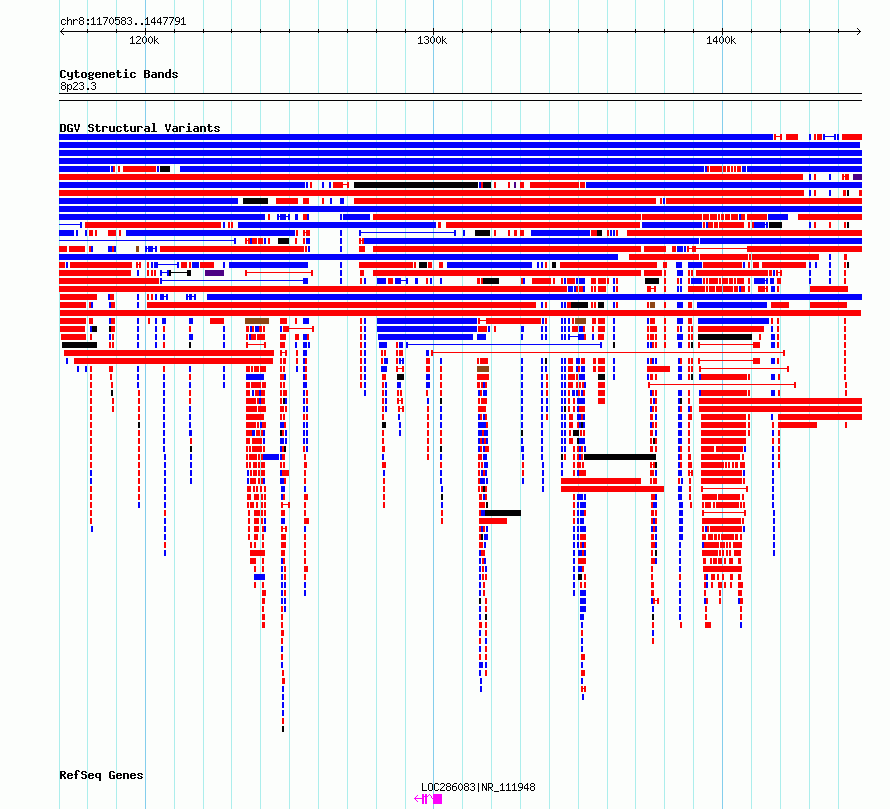Click the 1200k ruler tick label
The image size is (890, 809).
pos(144,40)
